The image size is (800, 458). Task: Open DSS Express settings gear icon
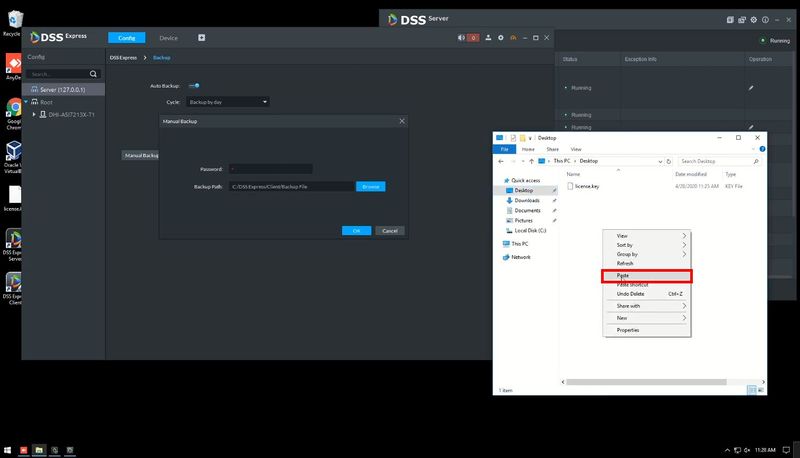(x=501, y=38)
